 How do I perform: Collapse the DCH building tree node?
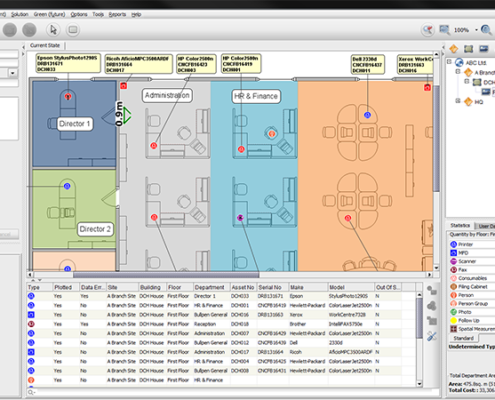coord(467,81)
